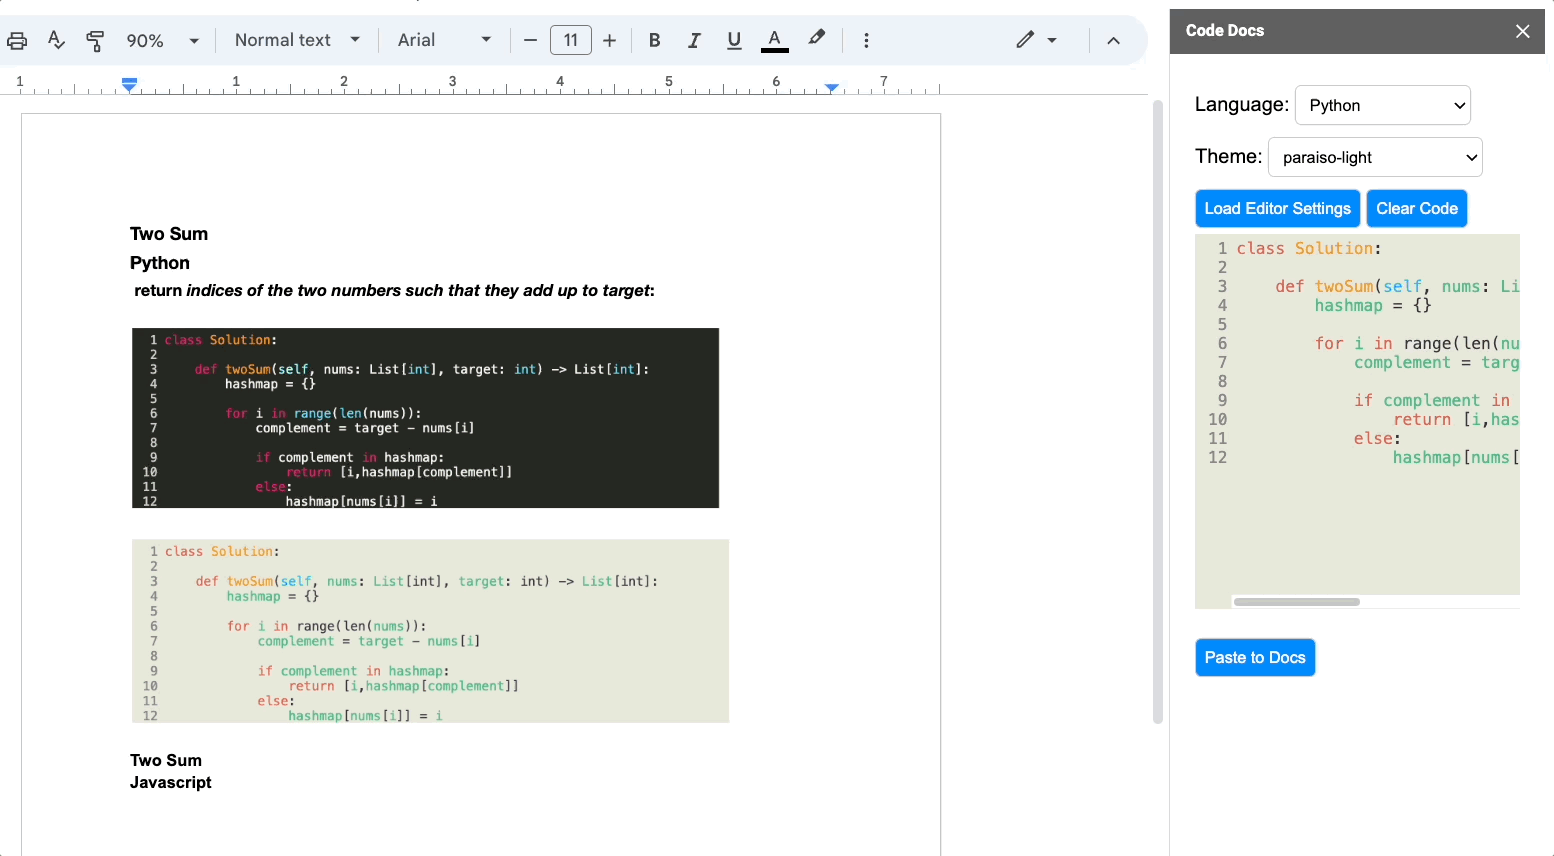Expand the Arial font dropdown
Screen dimensions: 1554x856
(x=444, y=40)
